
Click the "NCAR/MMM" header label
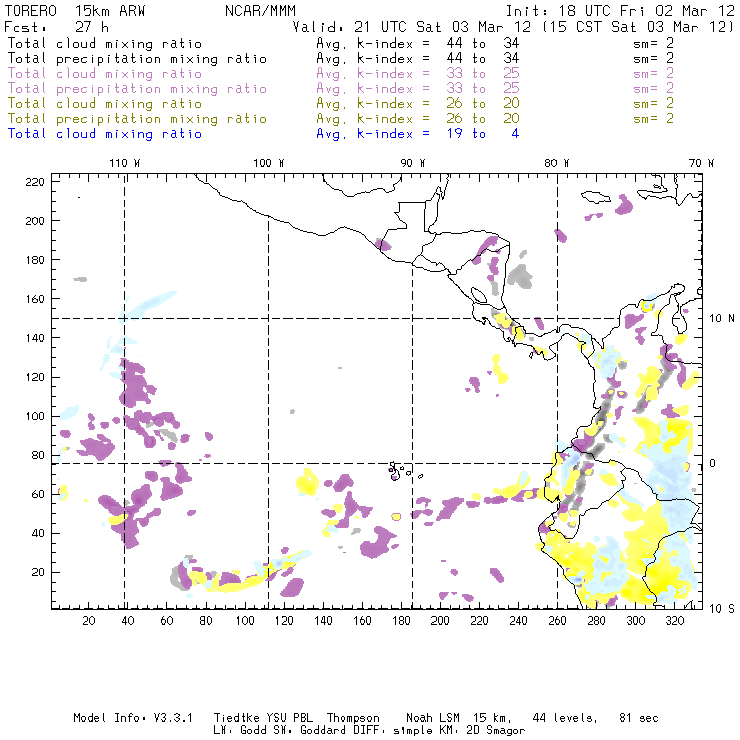click(x=260, y=11)
